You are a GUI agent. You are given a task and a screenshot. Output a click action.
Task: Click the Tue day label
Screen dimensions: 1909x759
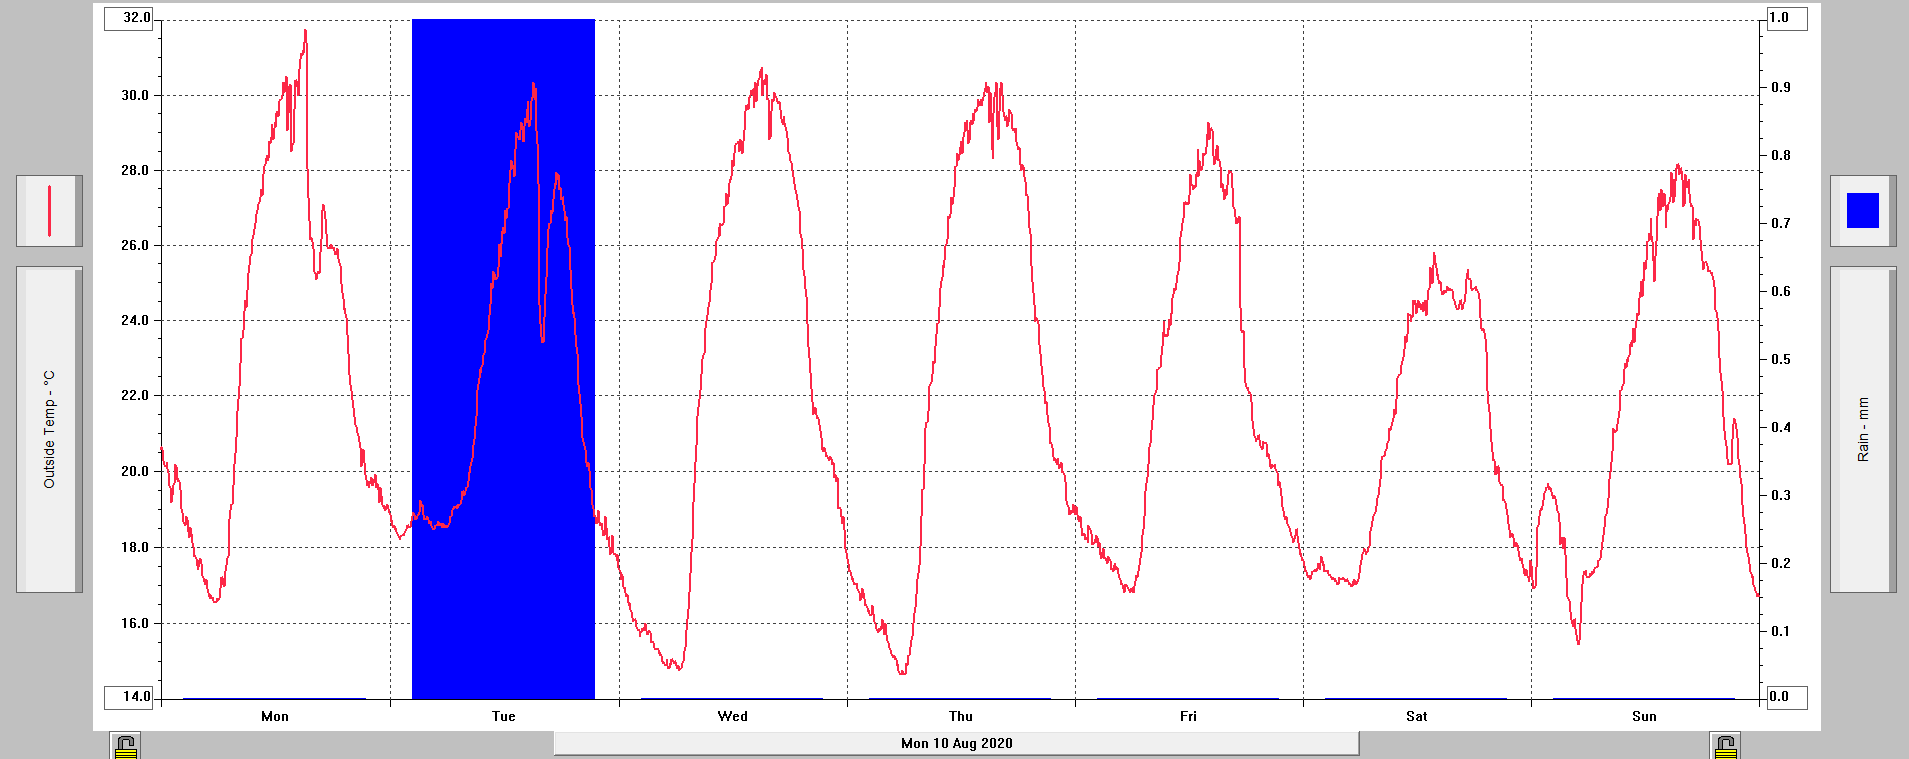[504, 716]
